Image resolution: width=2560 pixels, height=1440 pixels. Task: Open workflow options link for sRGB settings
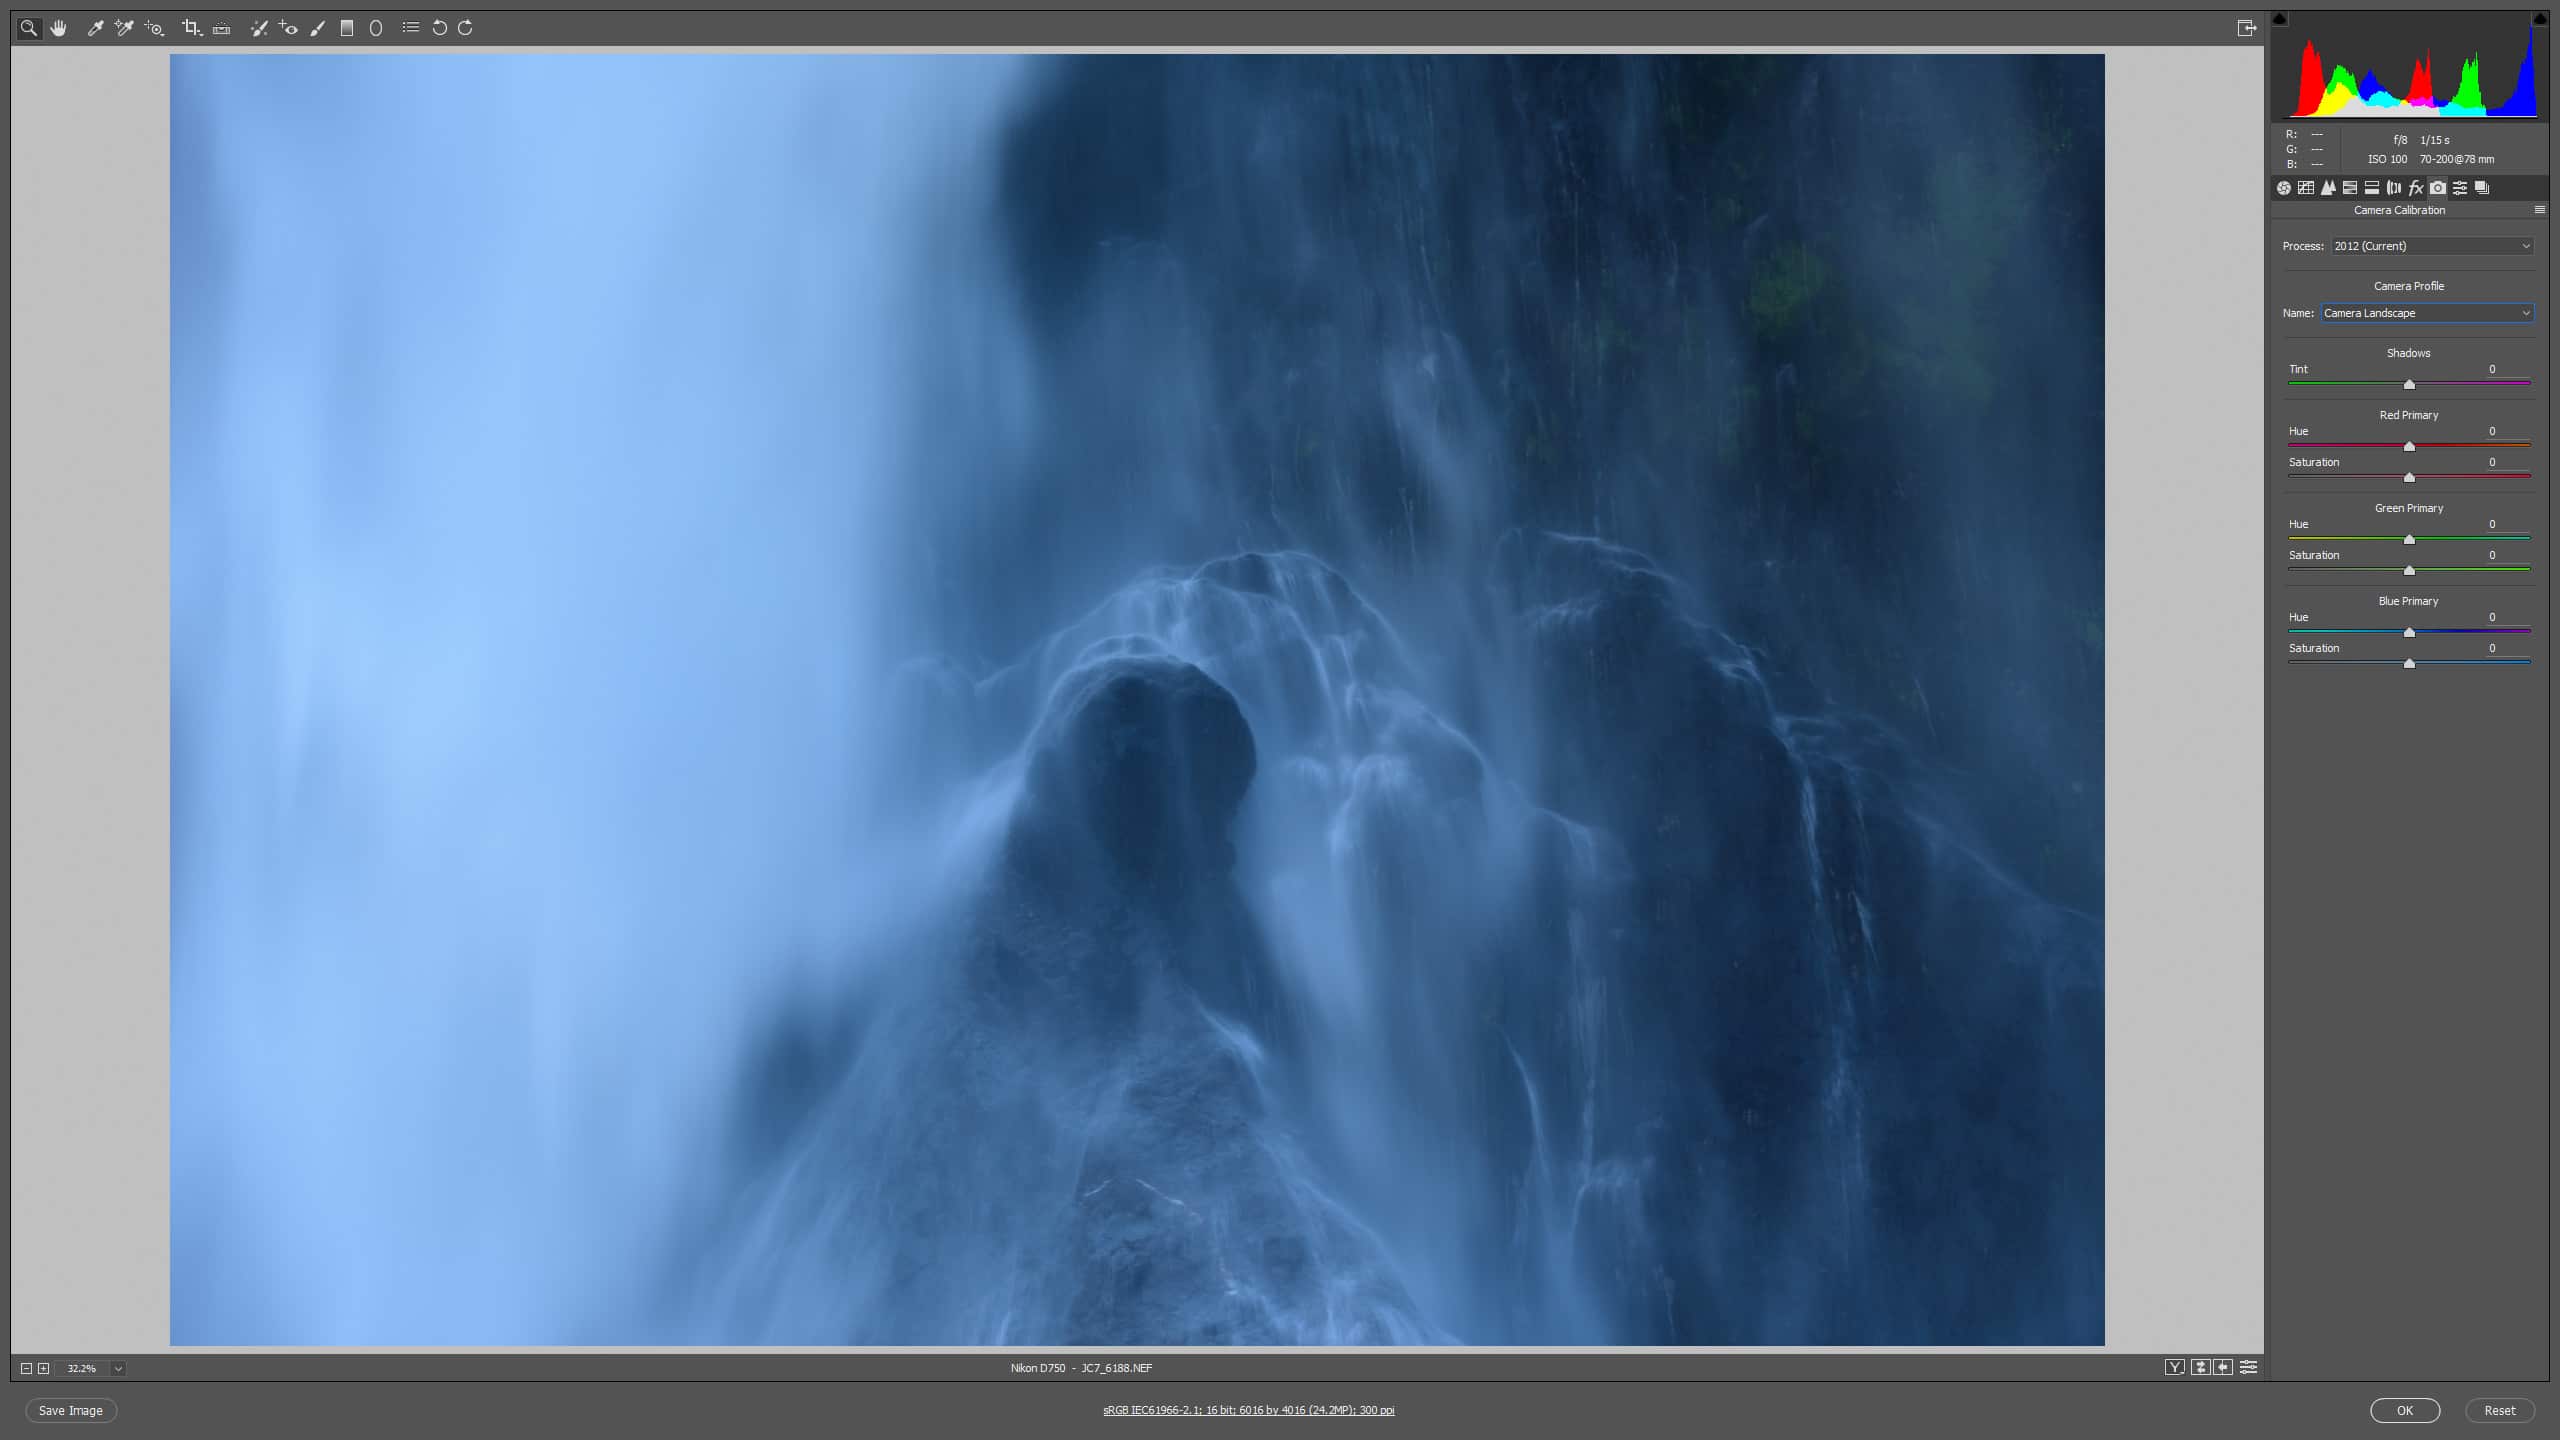coord(1248,1410)
